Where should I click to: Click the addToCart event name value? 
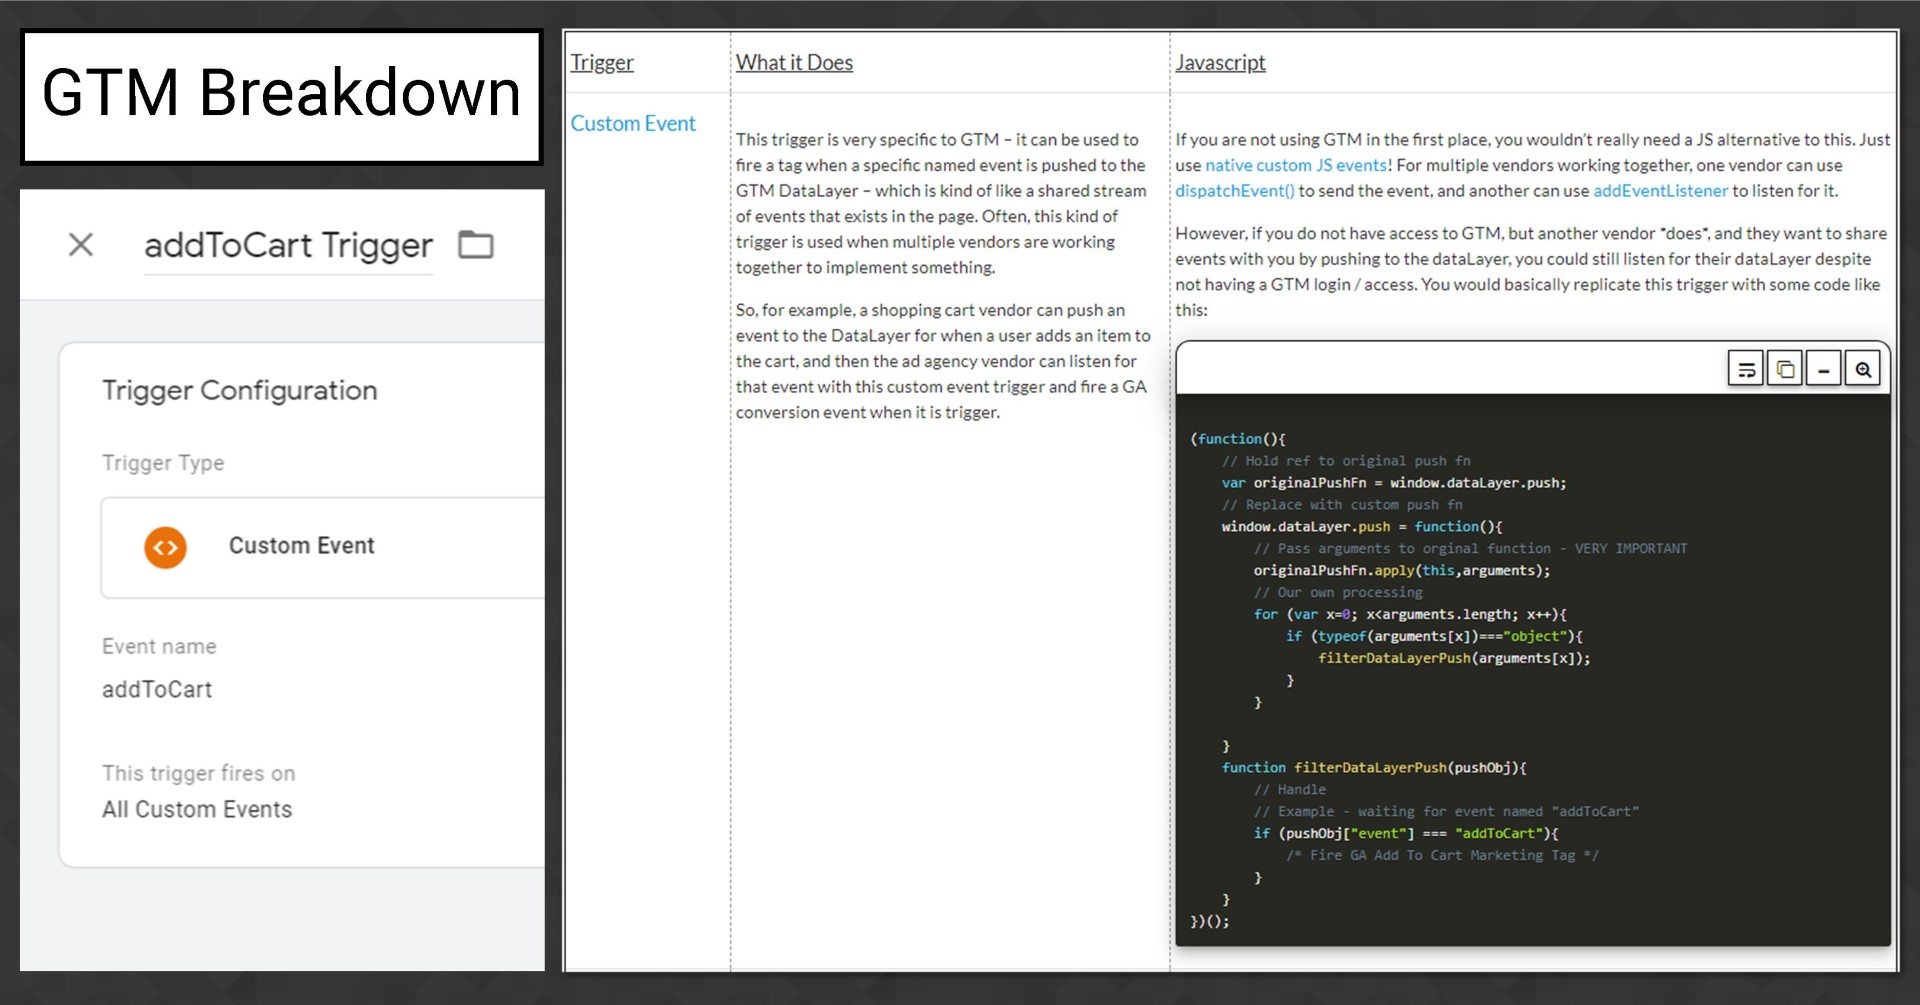[157, 690]
